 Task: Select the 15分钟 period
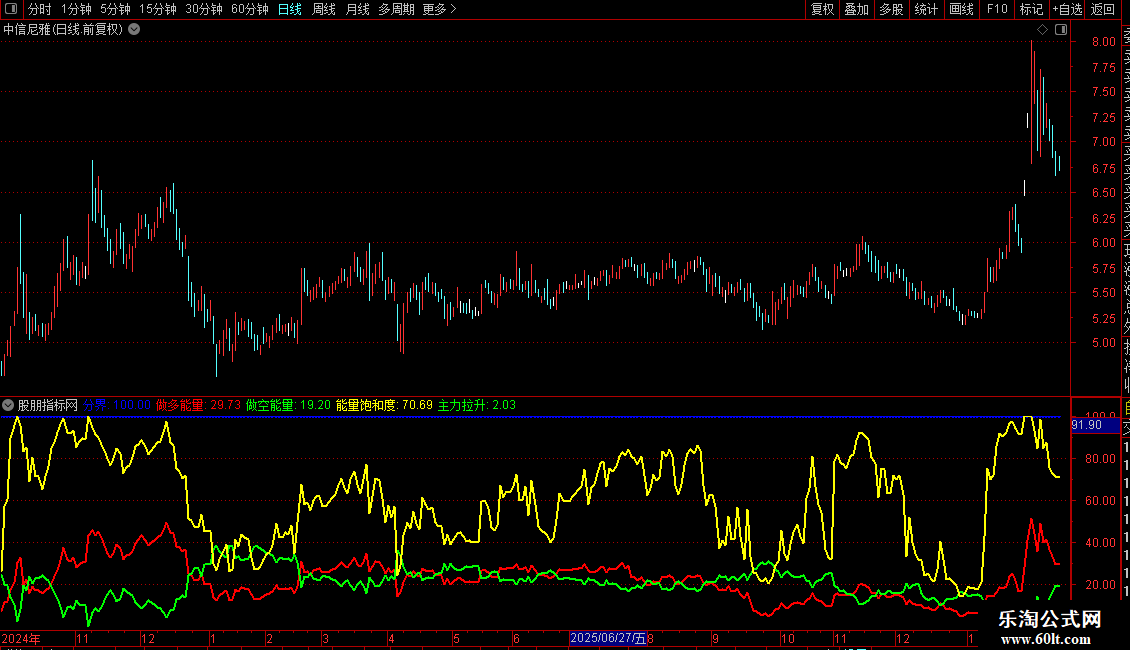(x=158, y=9)
